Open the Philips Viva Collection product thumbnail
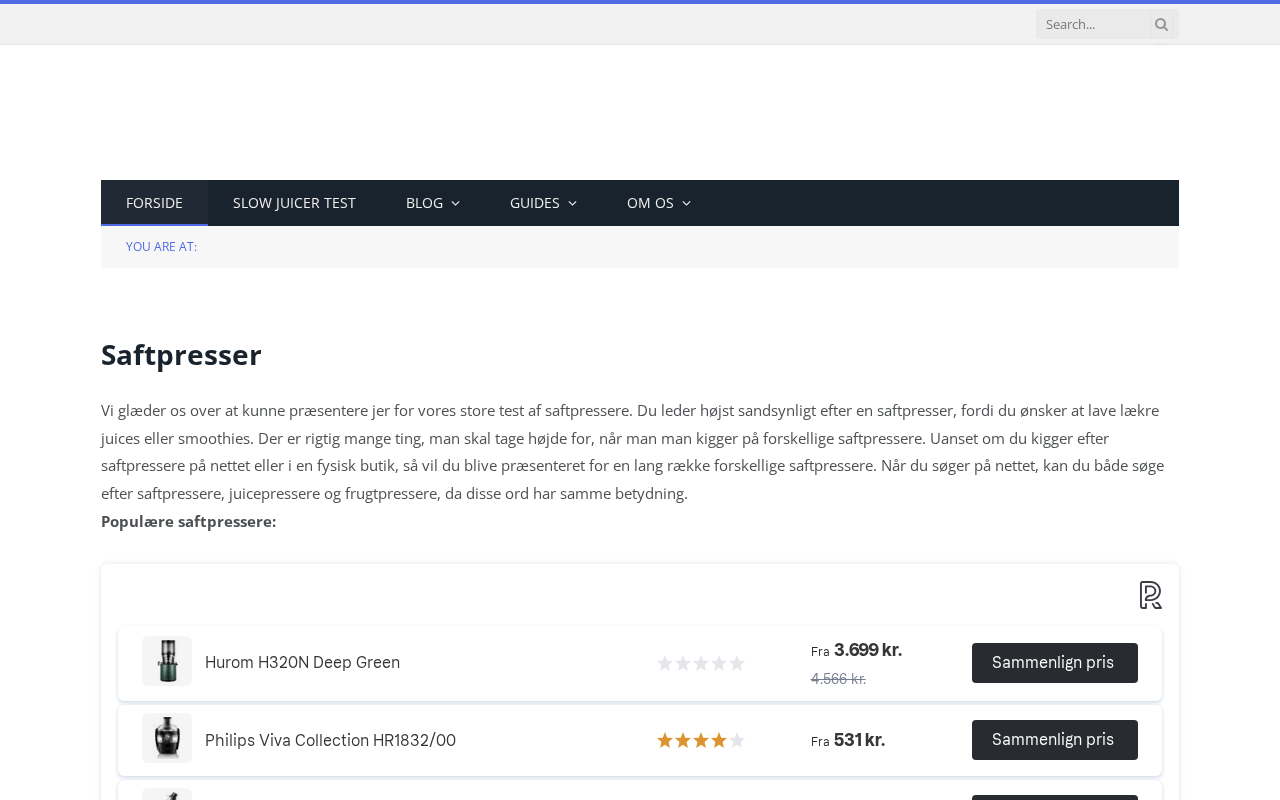 click(x=167, y=738)
